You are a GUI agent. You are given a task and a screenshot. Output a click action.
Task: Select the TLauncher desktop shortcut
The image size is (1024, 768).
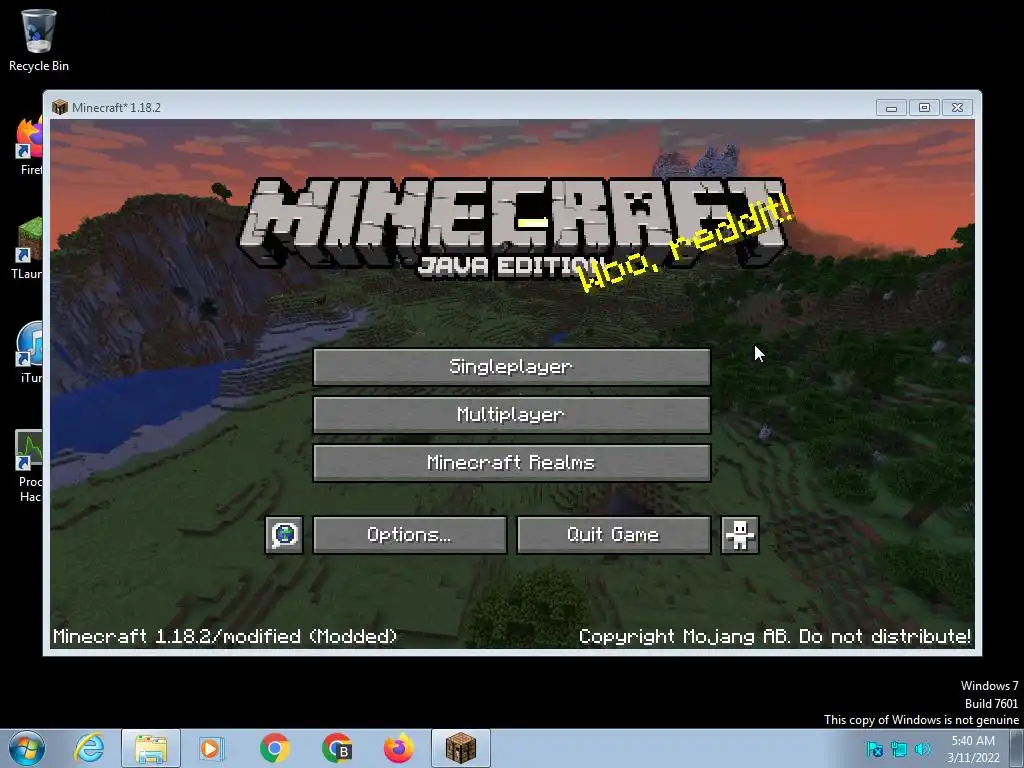[29, 248]
